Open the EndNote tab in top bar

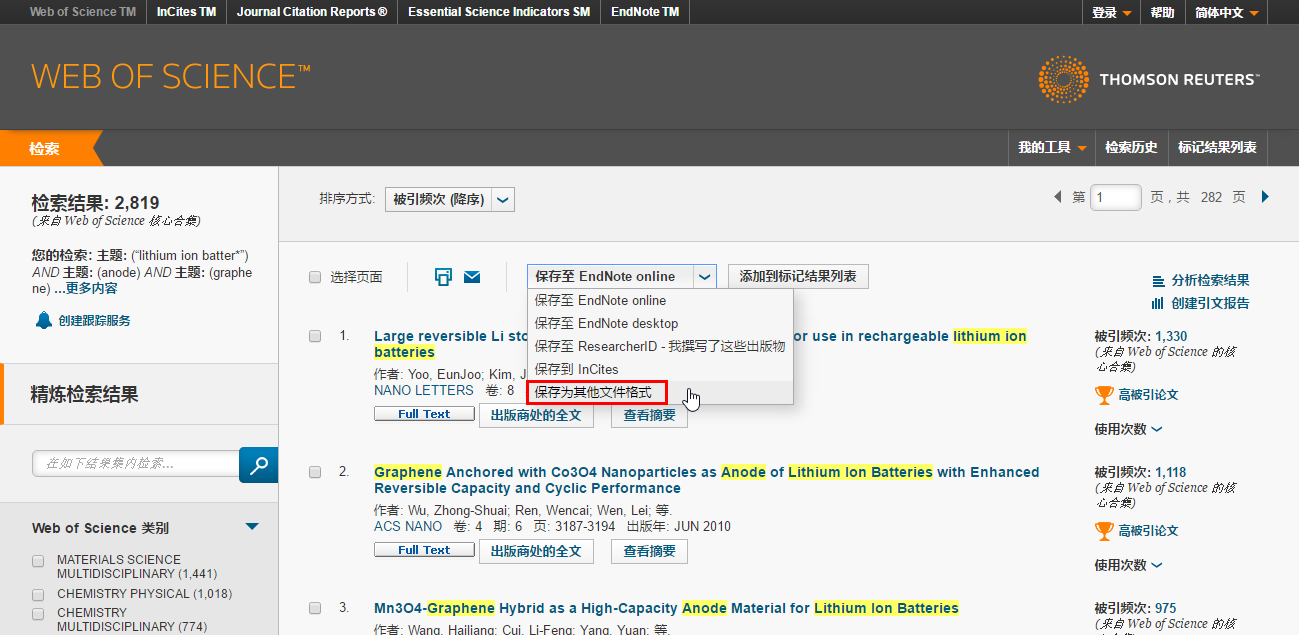tap(645, 13)
